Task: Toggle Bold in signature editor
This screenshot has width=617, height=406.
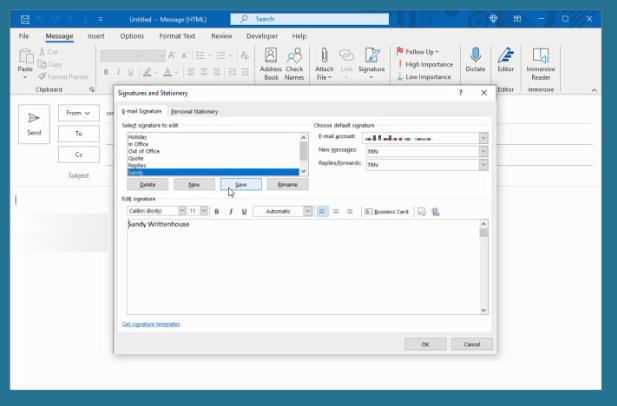Action: [x=216, y=212]
